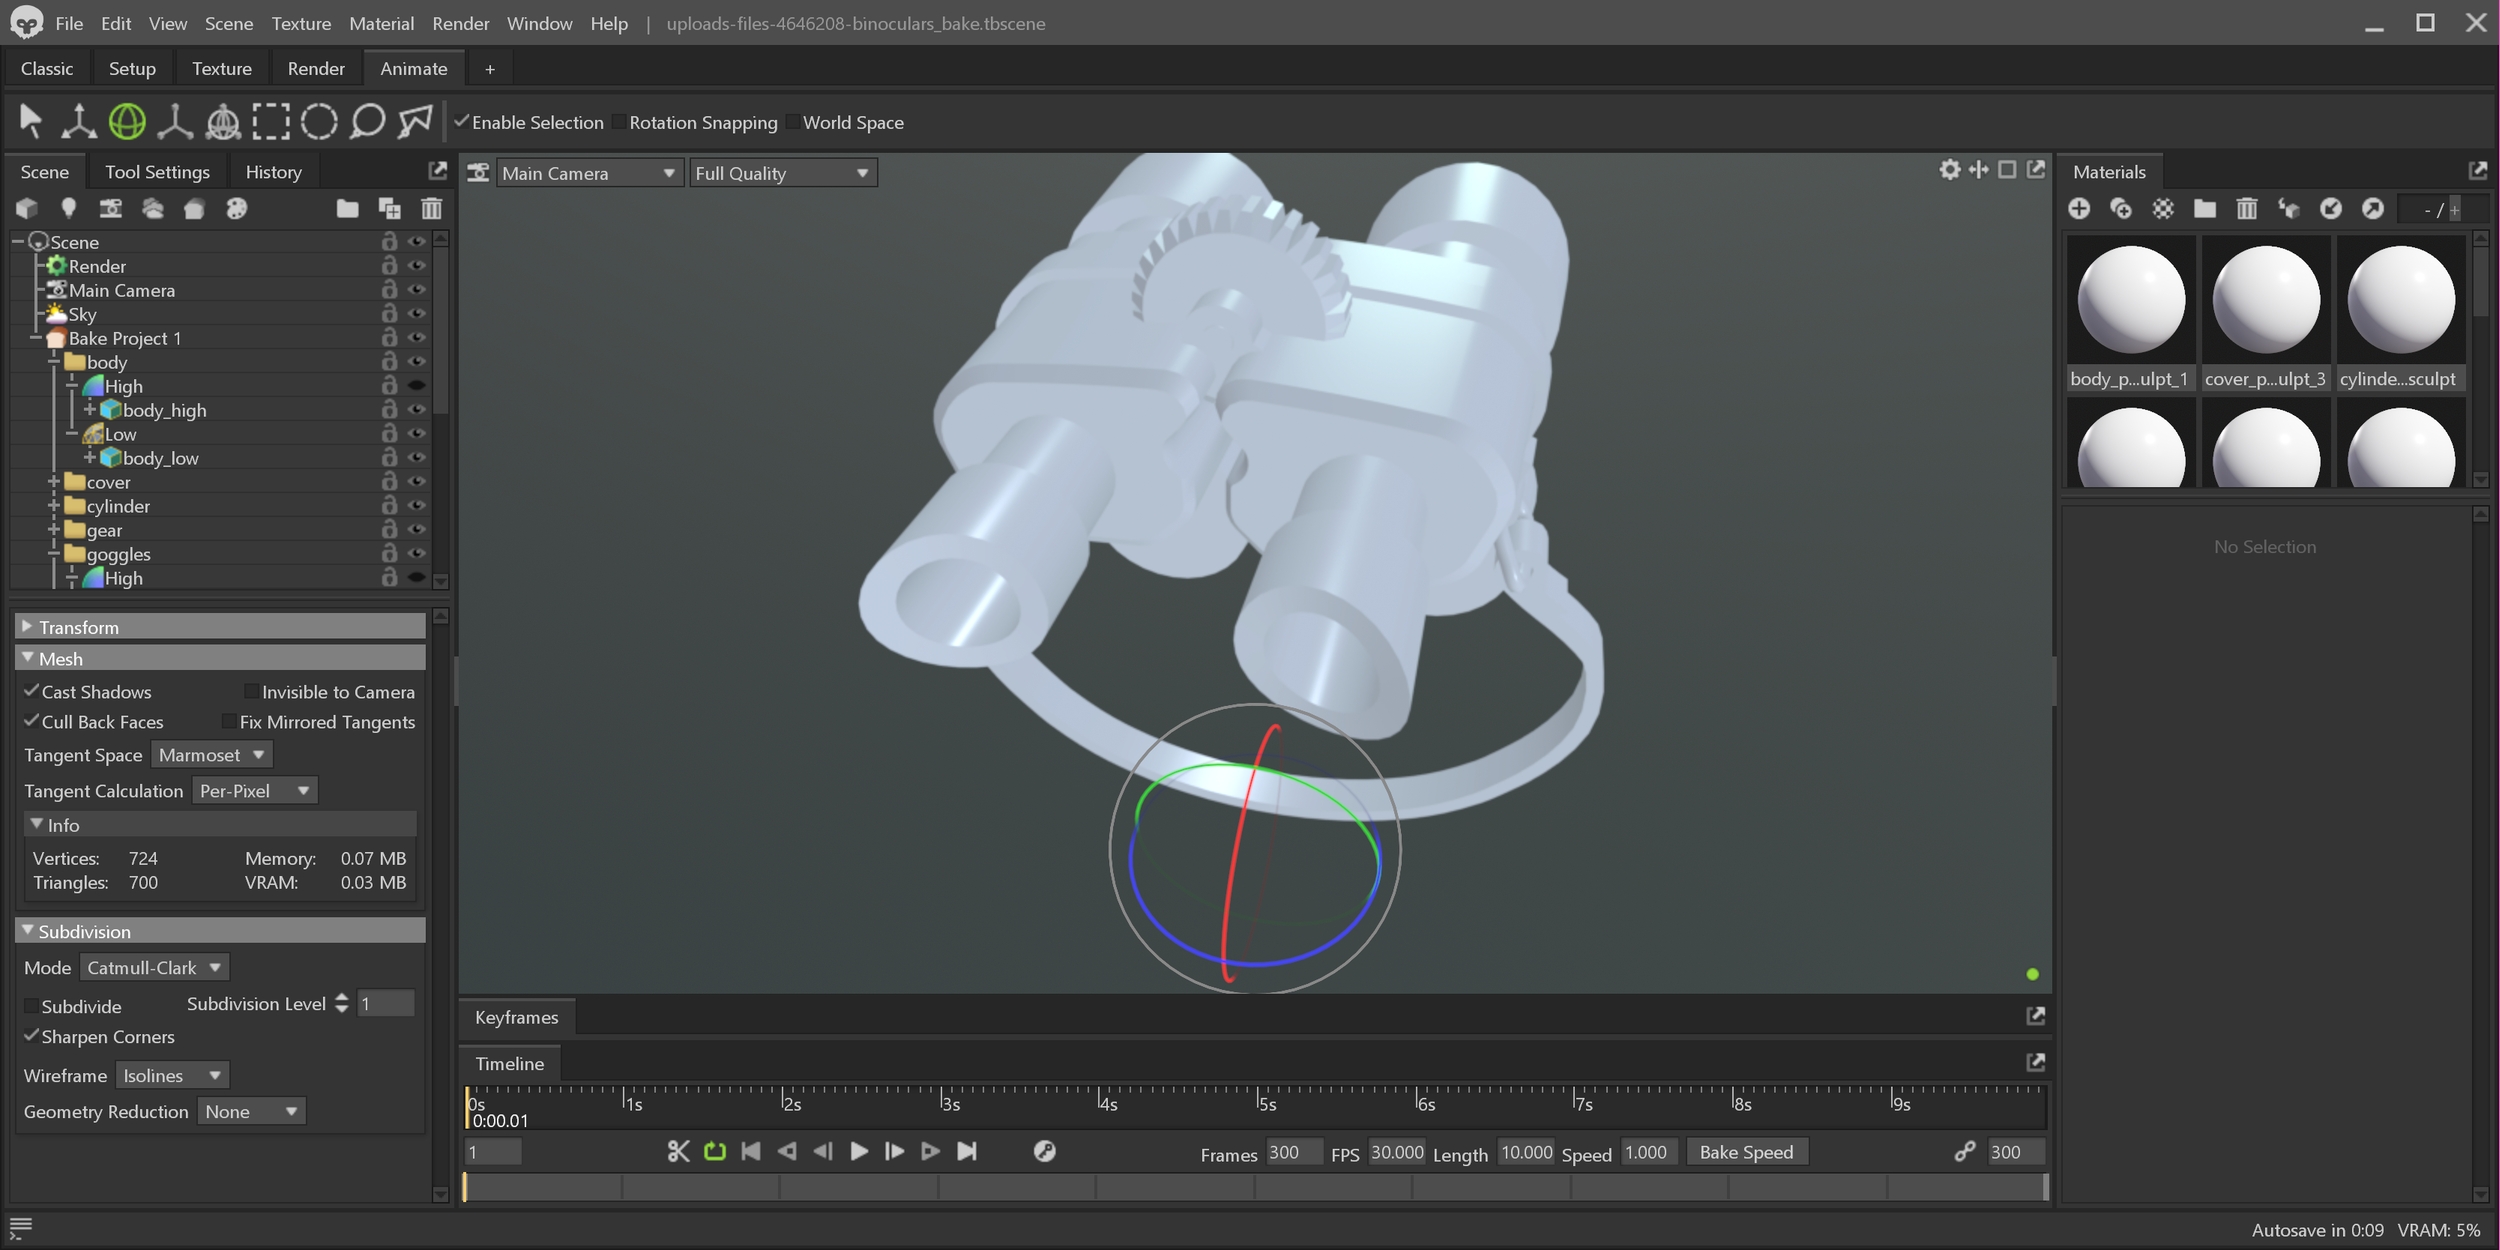Viewport: 2500px width, 1250px height.
Task: Enable Fix Mirrored Tangents
Action: tap(229, 721)
